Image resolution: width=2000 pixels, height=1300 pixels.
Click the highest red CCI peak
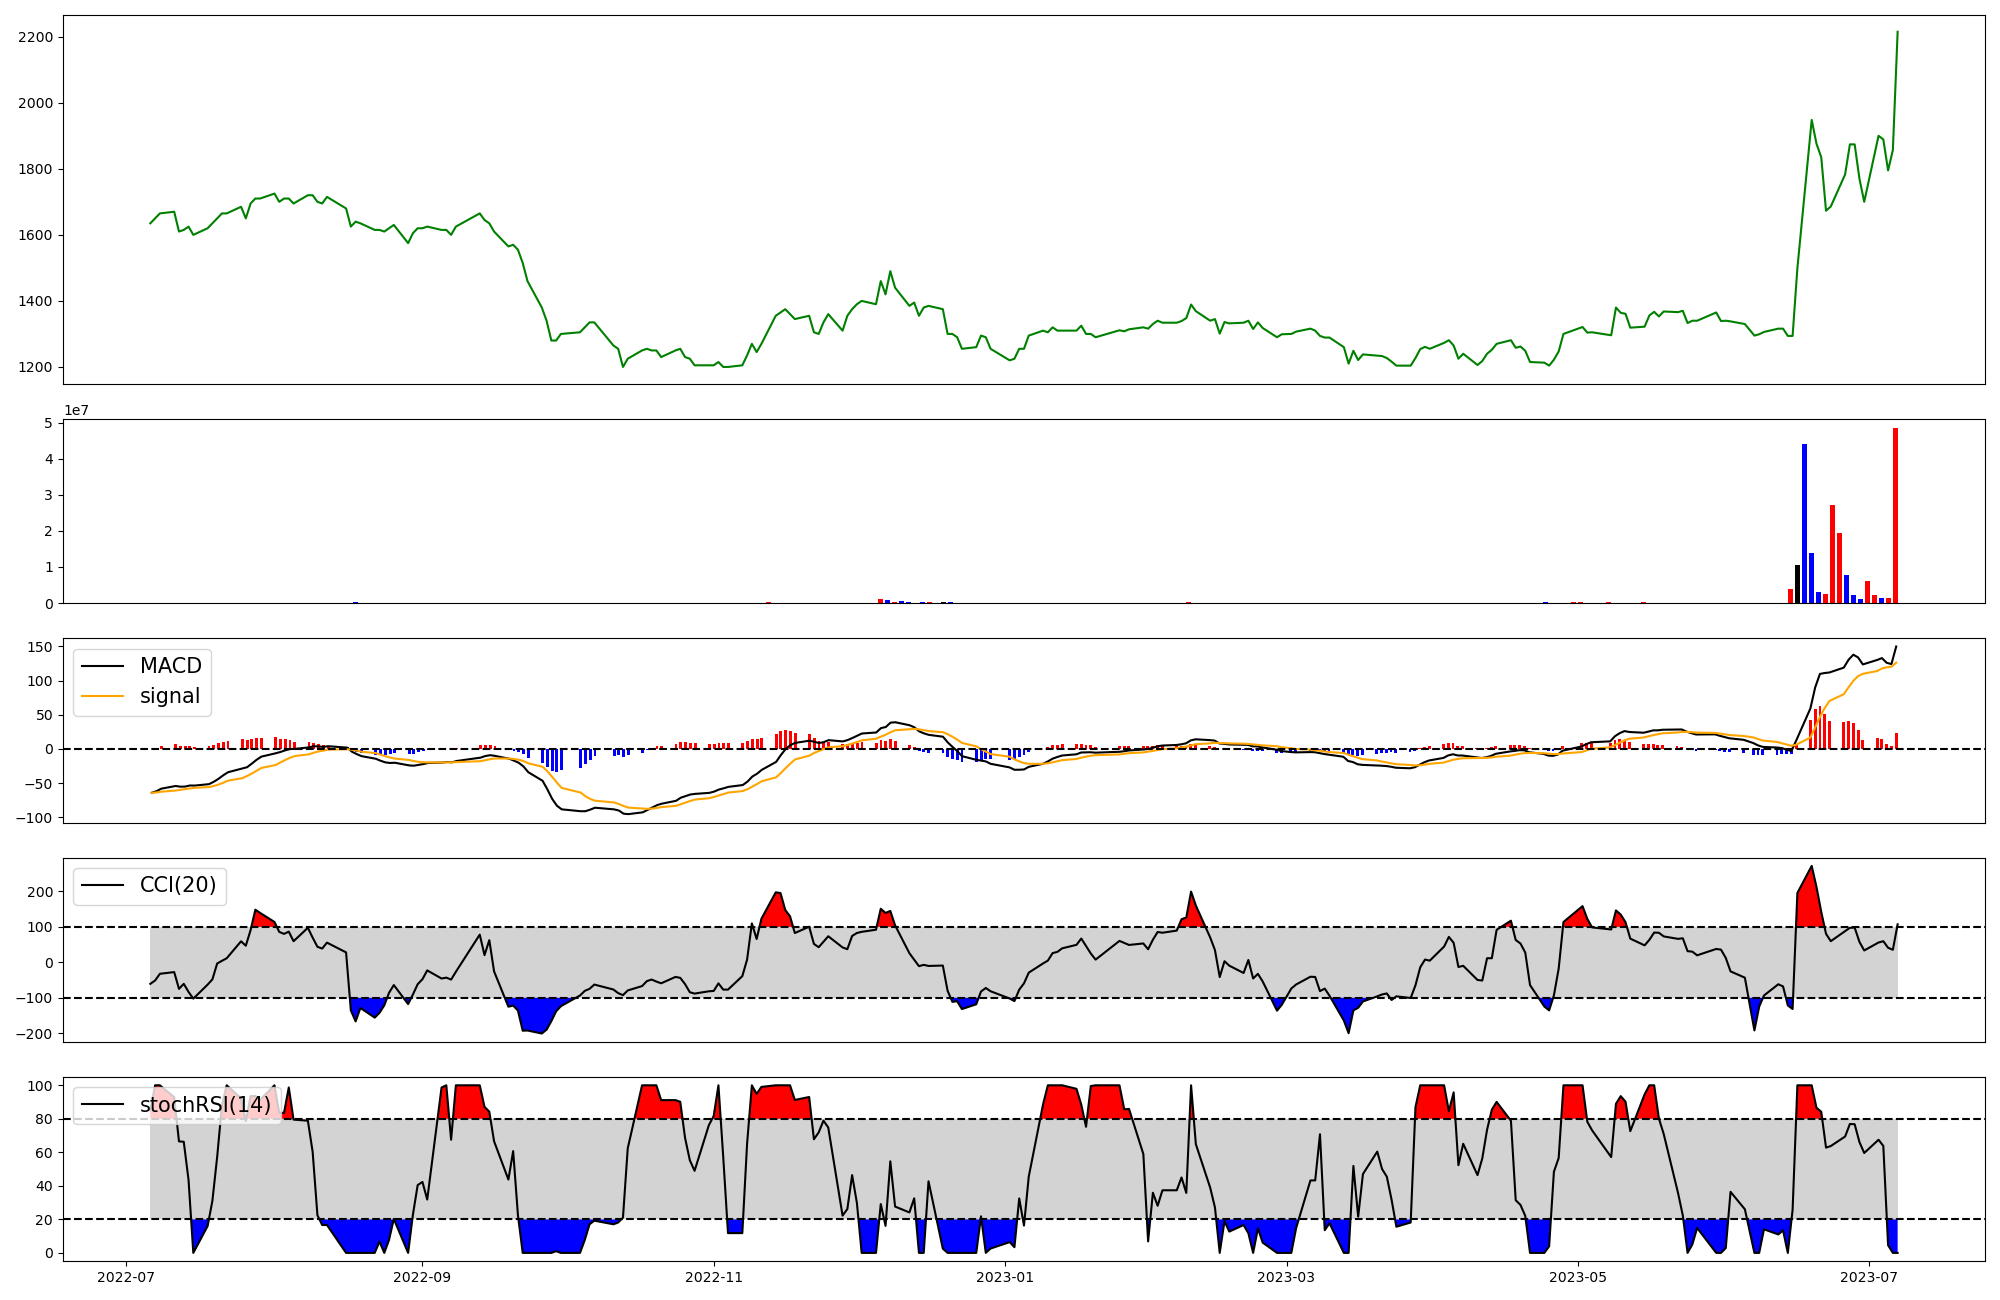[1811, 872]
